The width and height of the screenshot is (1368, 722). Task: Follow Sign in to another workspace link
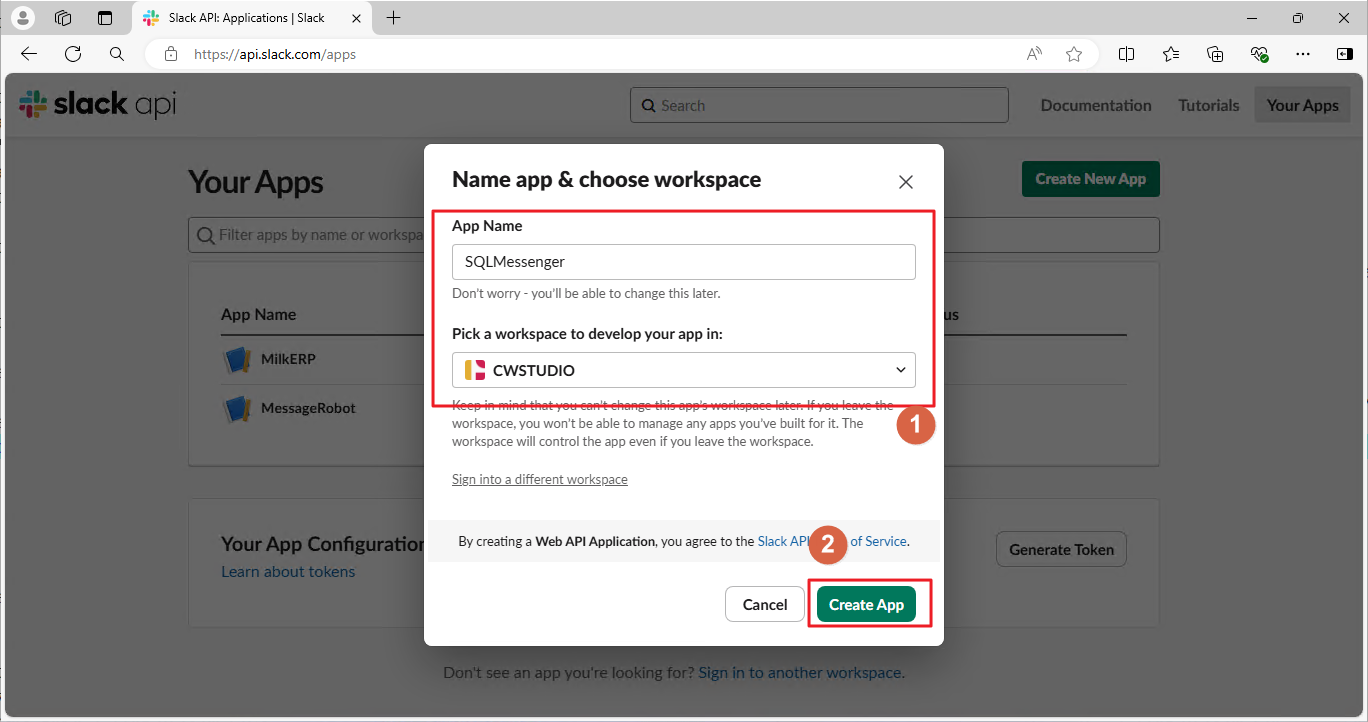[x=800, y=673]
